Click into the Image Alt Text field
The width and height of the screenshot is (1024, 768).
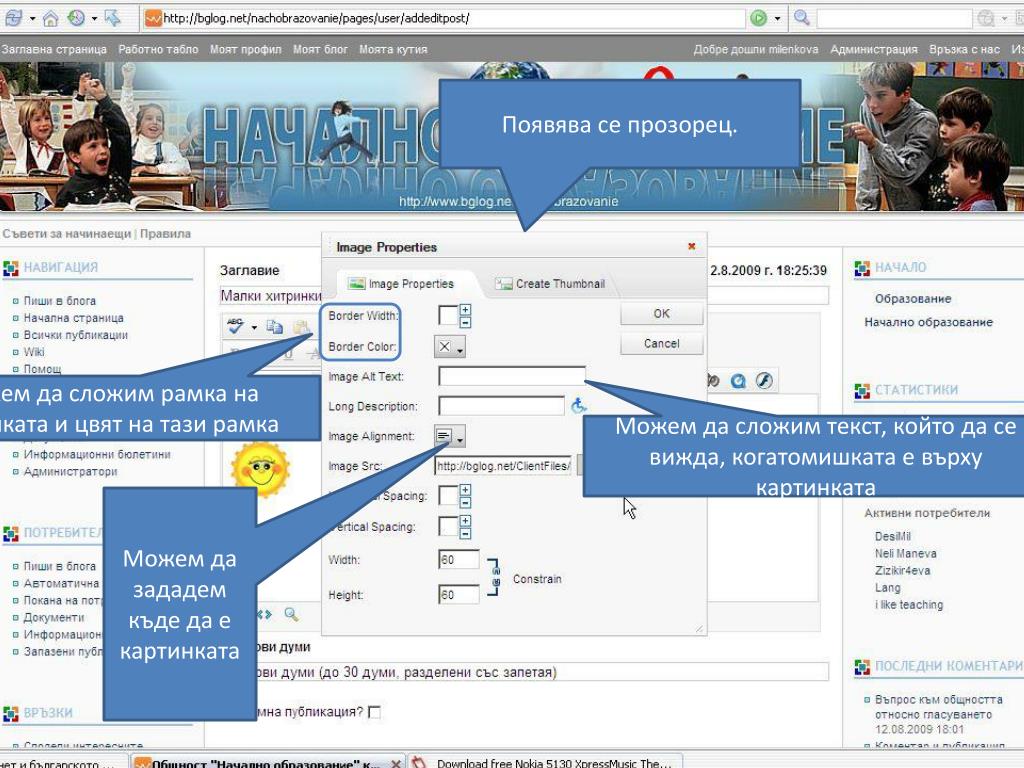click(511, 376)
